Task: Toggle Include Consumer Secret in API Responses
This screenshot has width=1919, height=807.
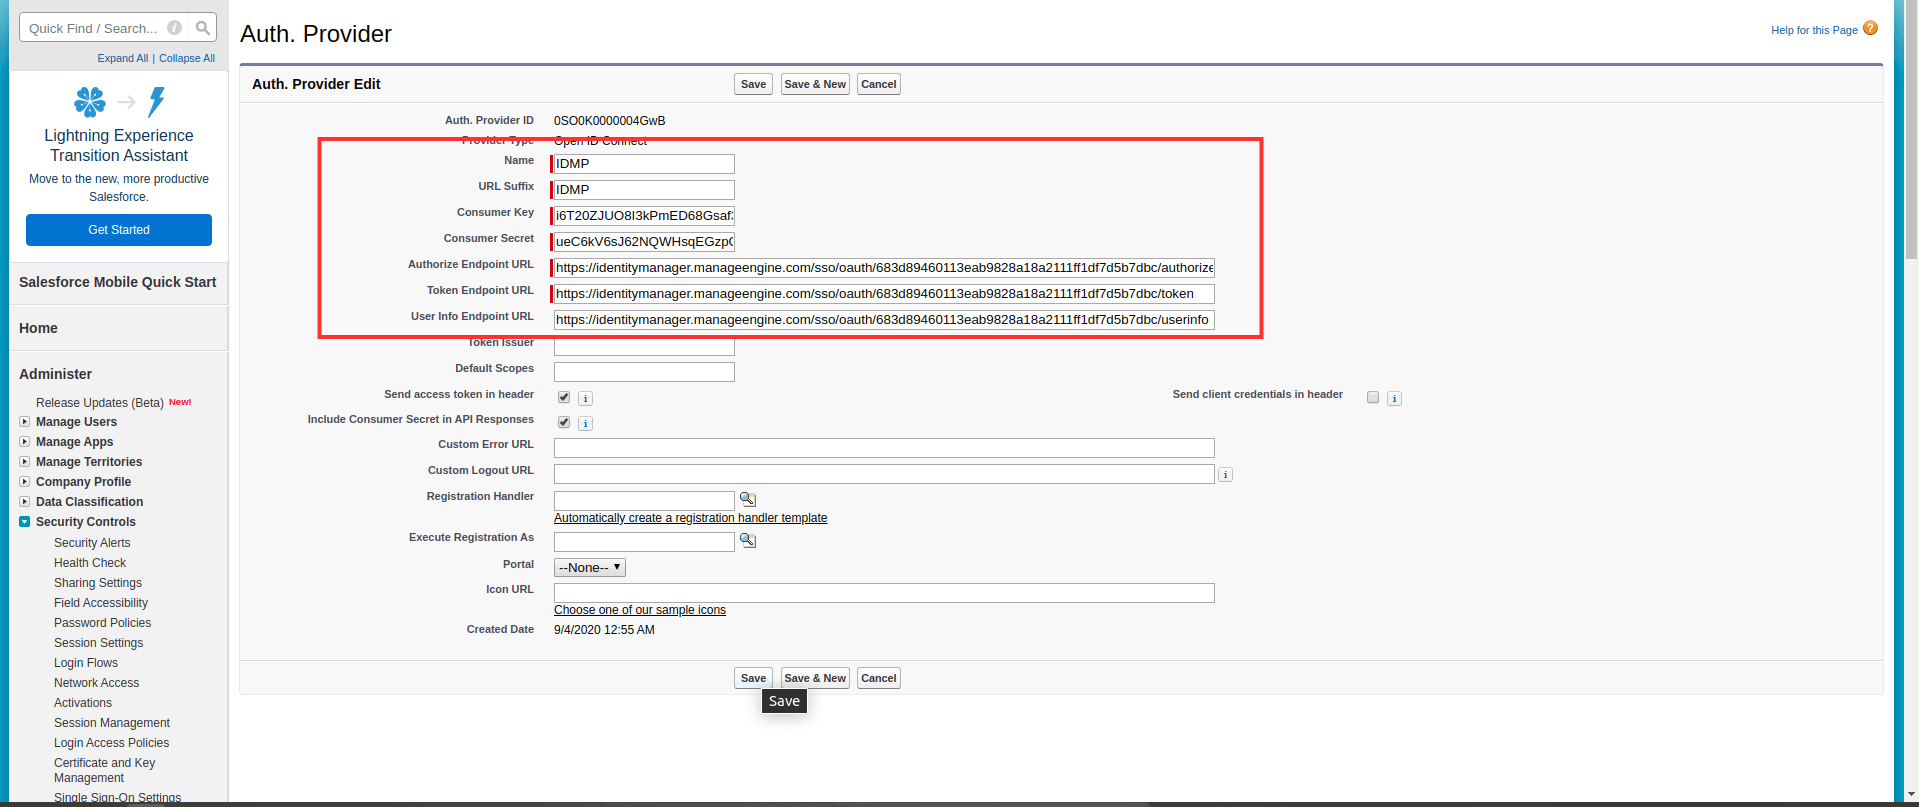Action: tap(564, 422)
